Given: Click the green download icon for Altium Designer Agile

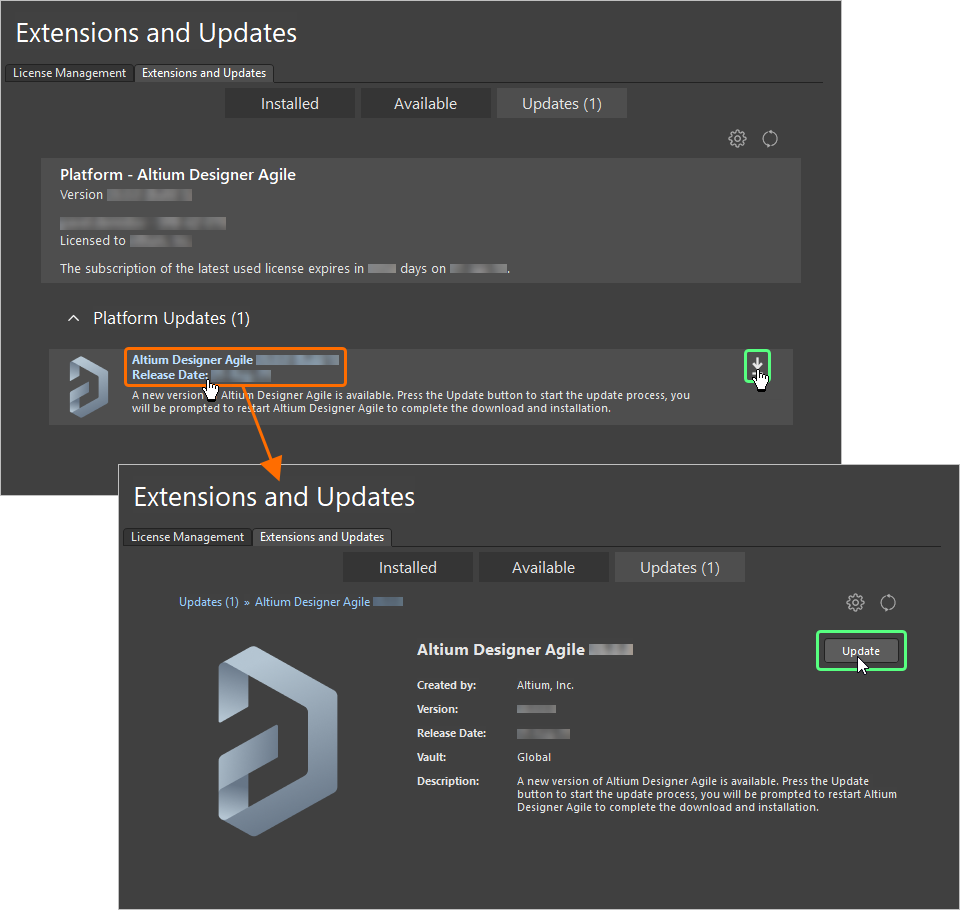Looking at the screenshot, I should [757, 367].
